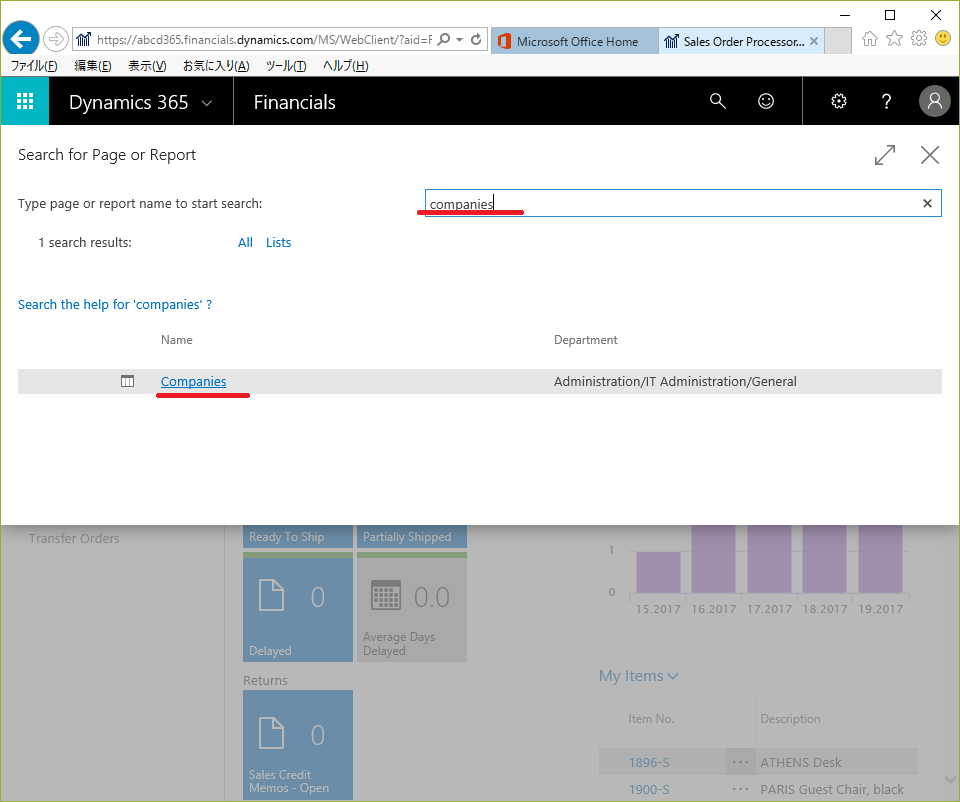Refresh the page from the address bar
The image size is (960, 802).
pos(476,40)
